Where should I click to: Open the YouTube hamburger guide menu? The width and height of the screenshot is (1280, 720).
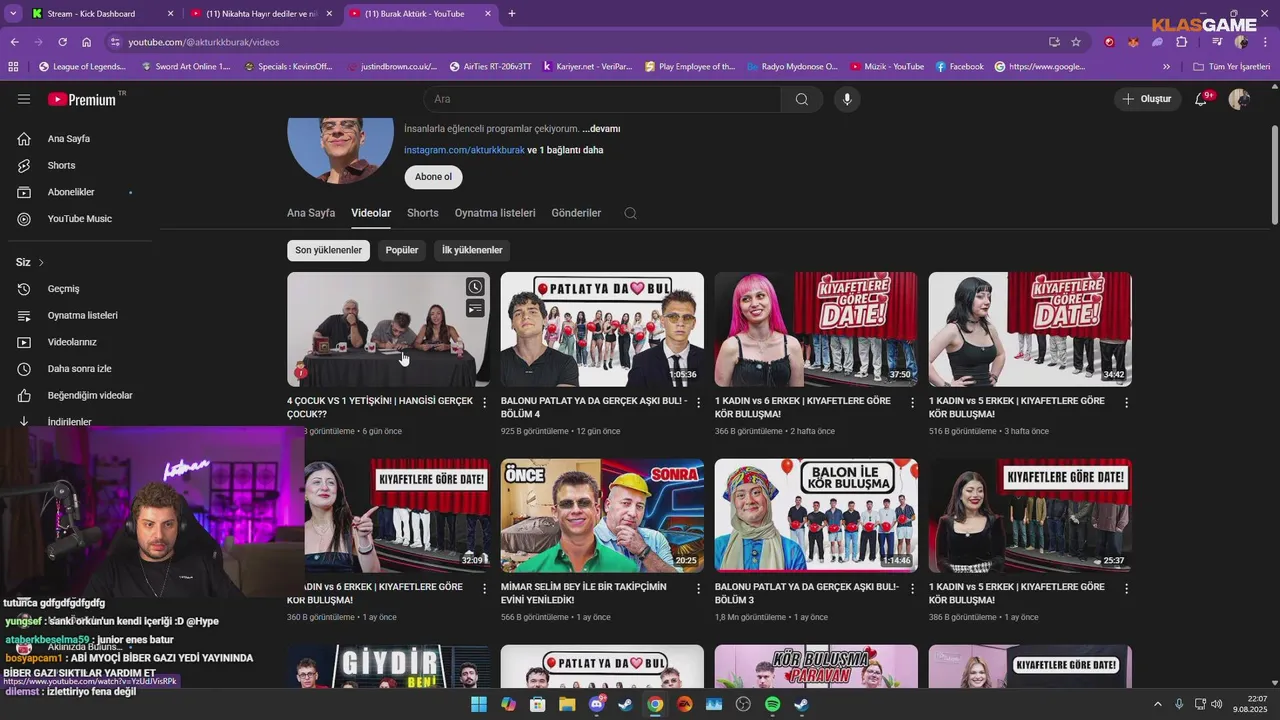pyautogui.click(x=24, y=99)
